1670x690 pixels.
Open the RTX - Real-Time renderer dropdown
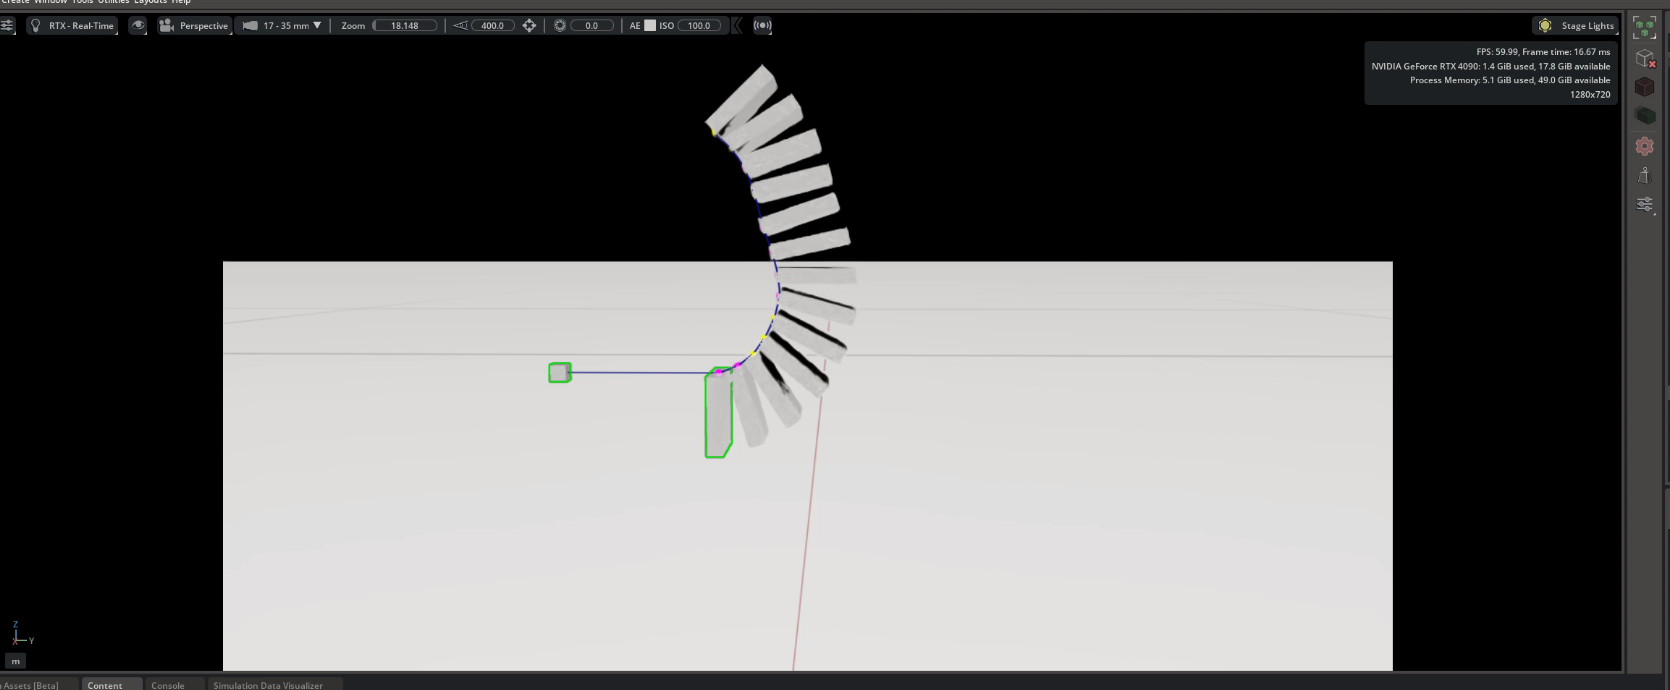72,25
